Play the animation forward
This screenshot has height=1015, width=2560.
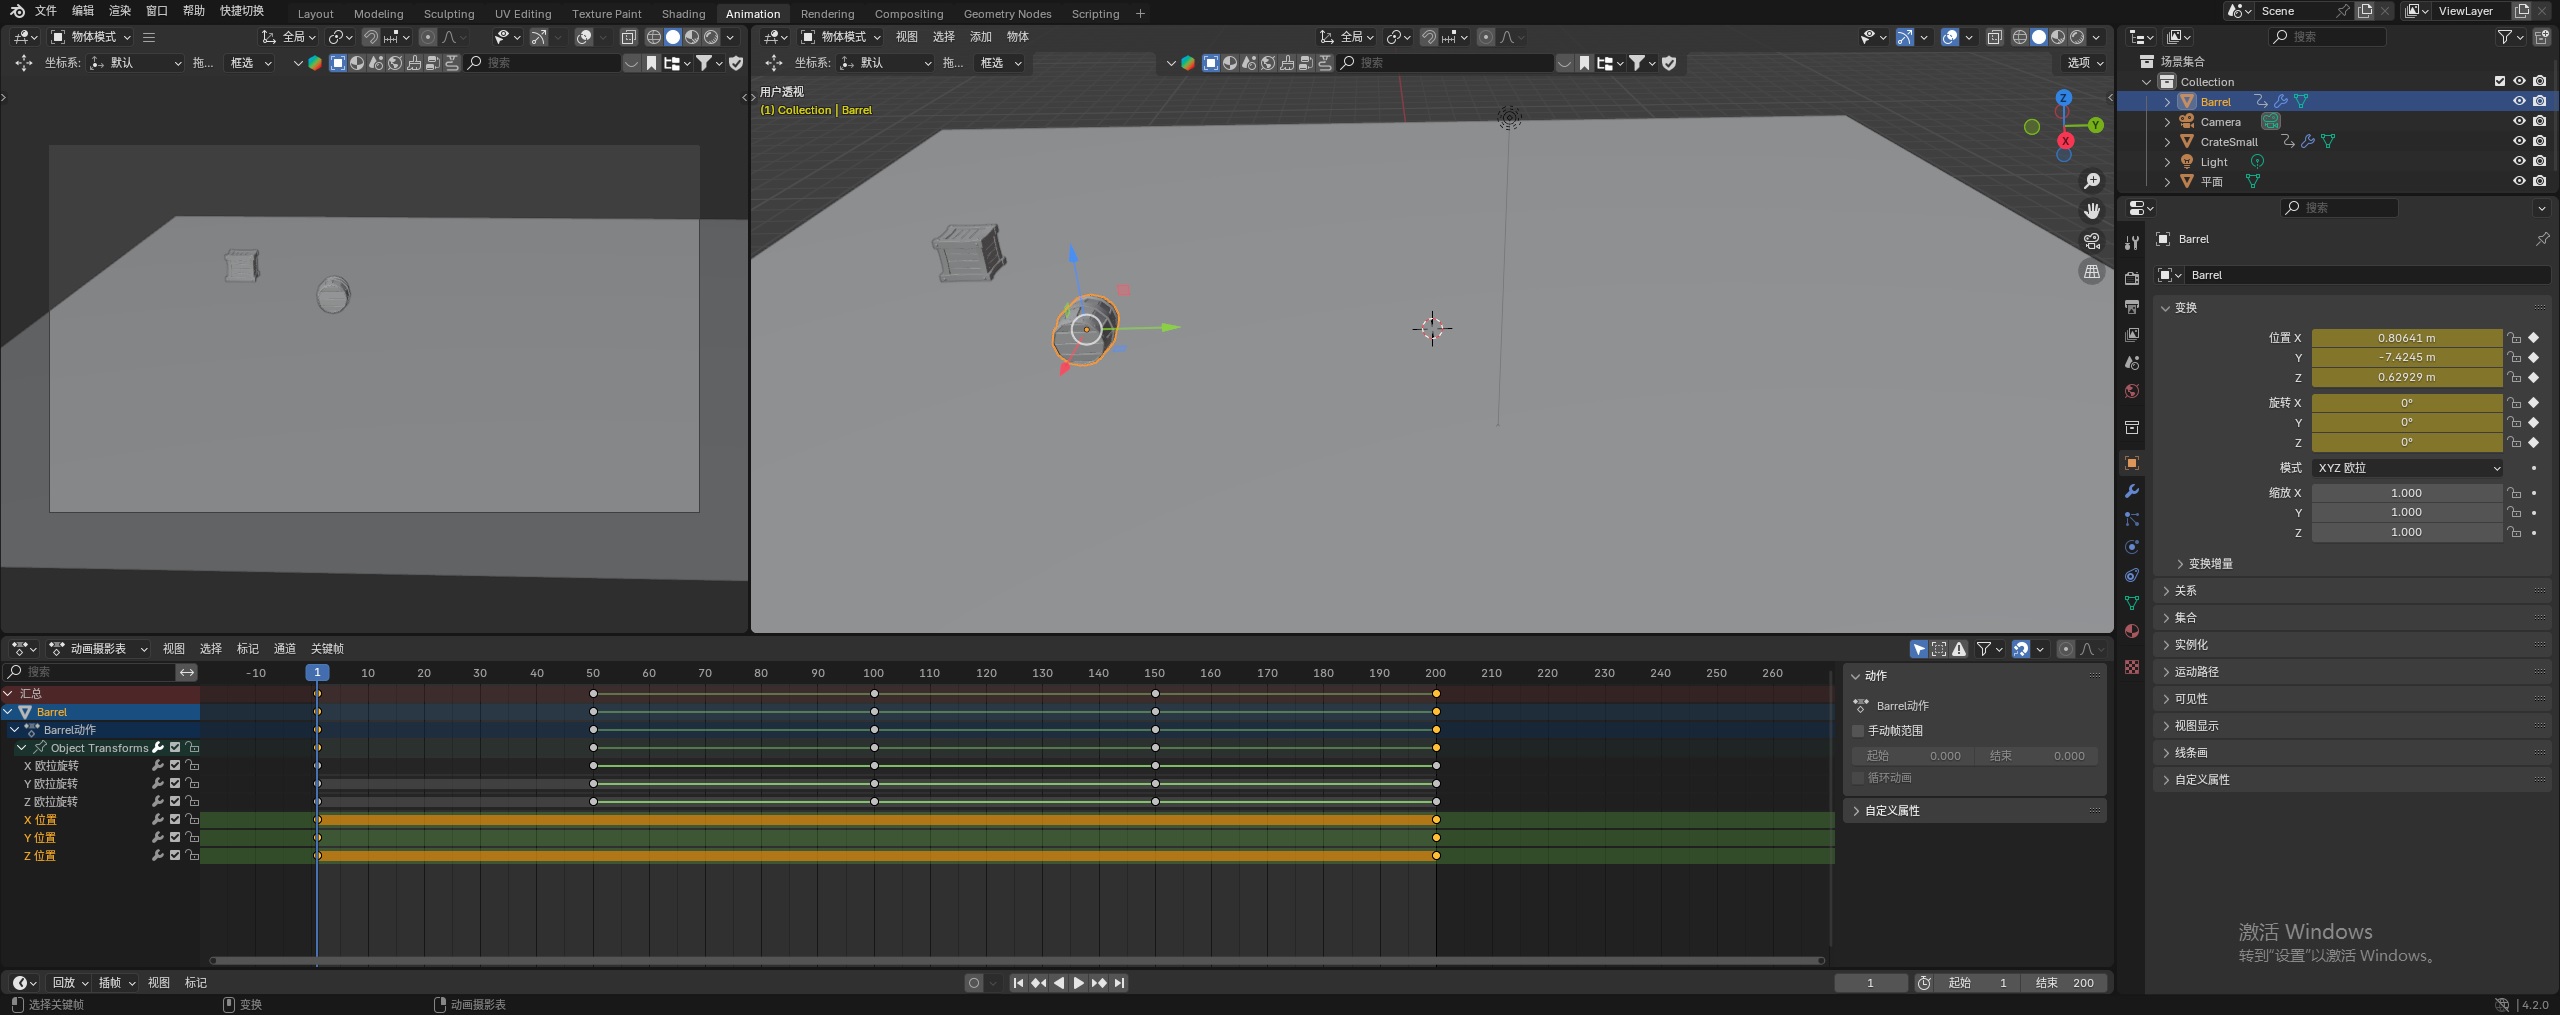click(1079, 983)
